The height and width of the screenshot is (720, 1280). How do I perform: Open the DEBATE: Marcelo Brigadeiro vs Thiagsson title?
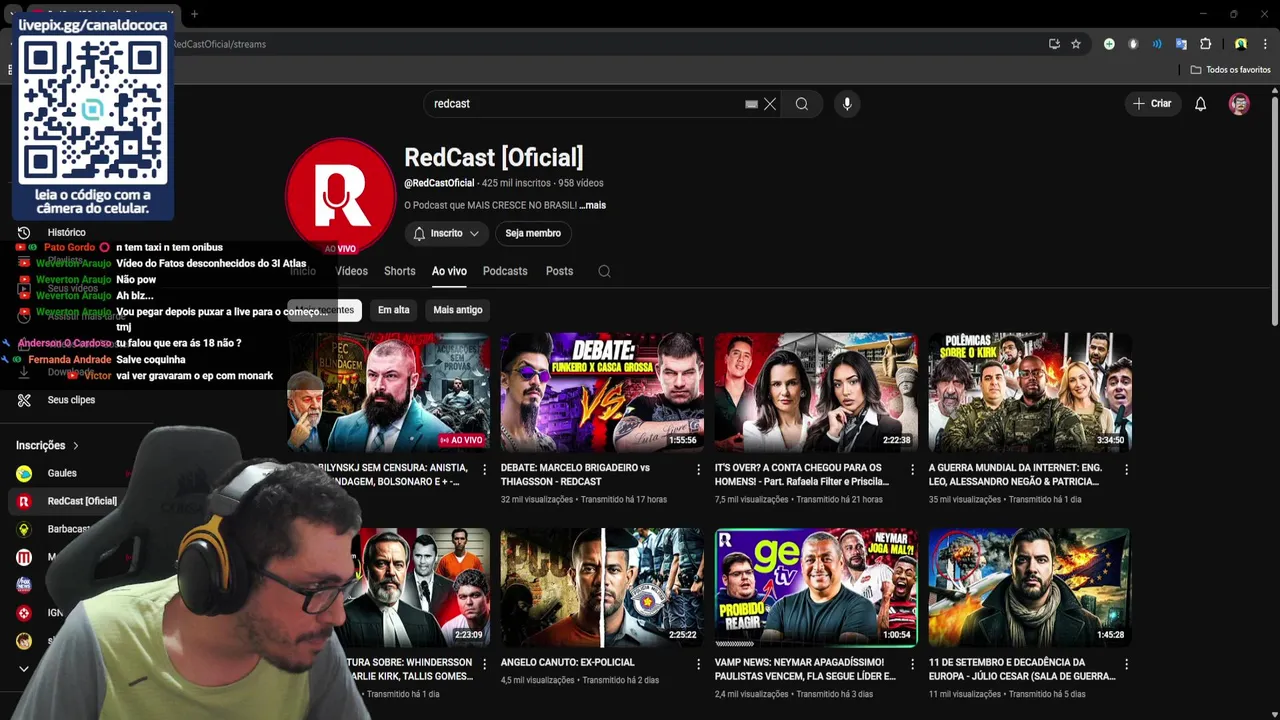pyautogui.click(x=576, y=474)
